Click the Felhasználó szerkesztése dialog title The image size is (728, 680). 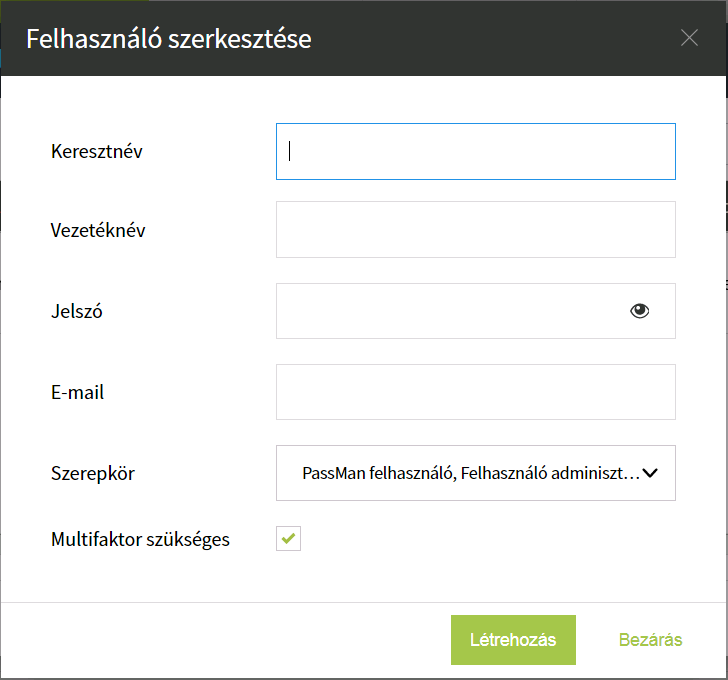click(169, 39)
